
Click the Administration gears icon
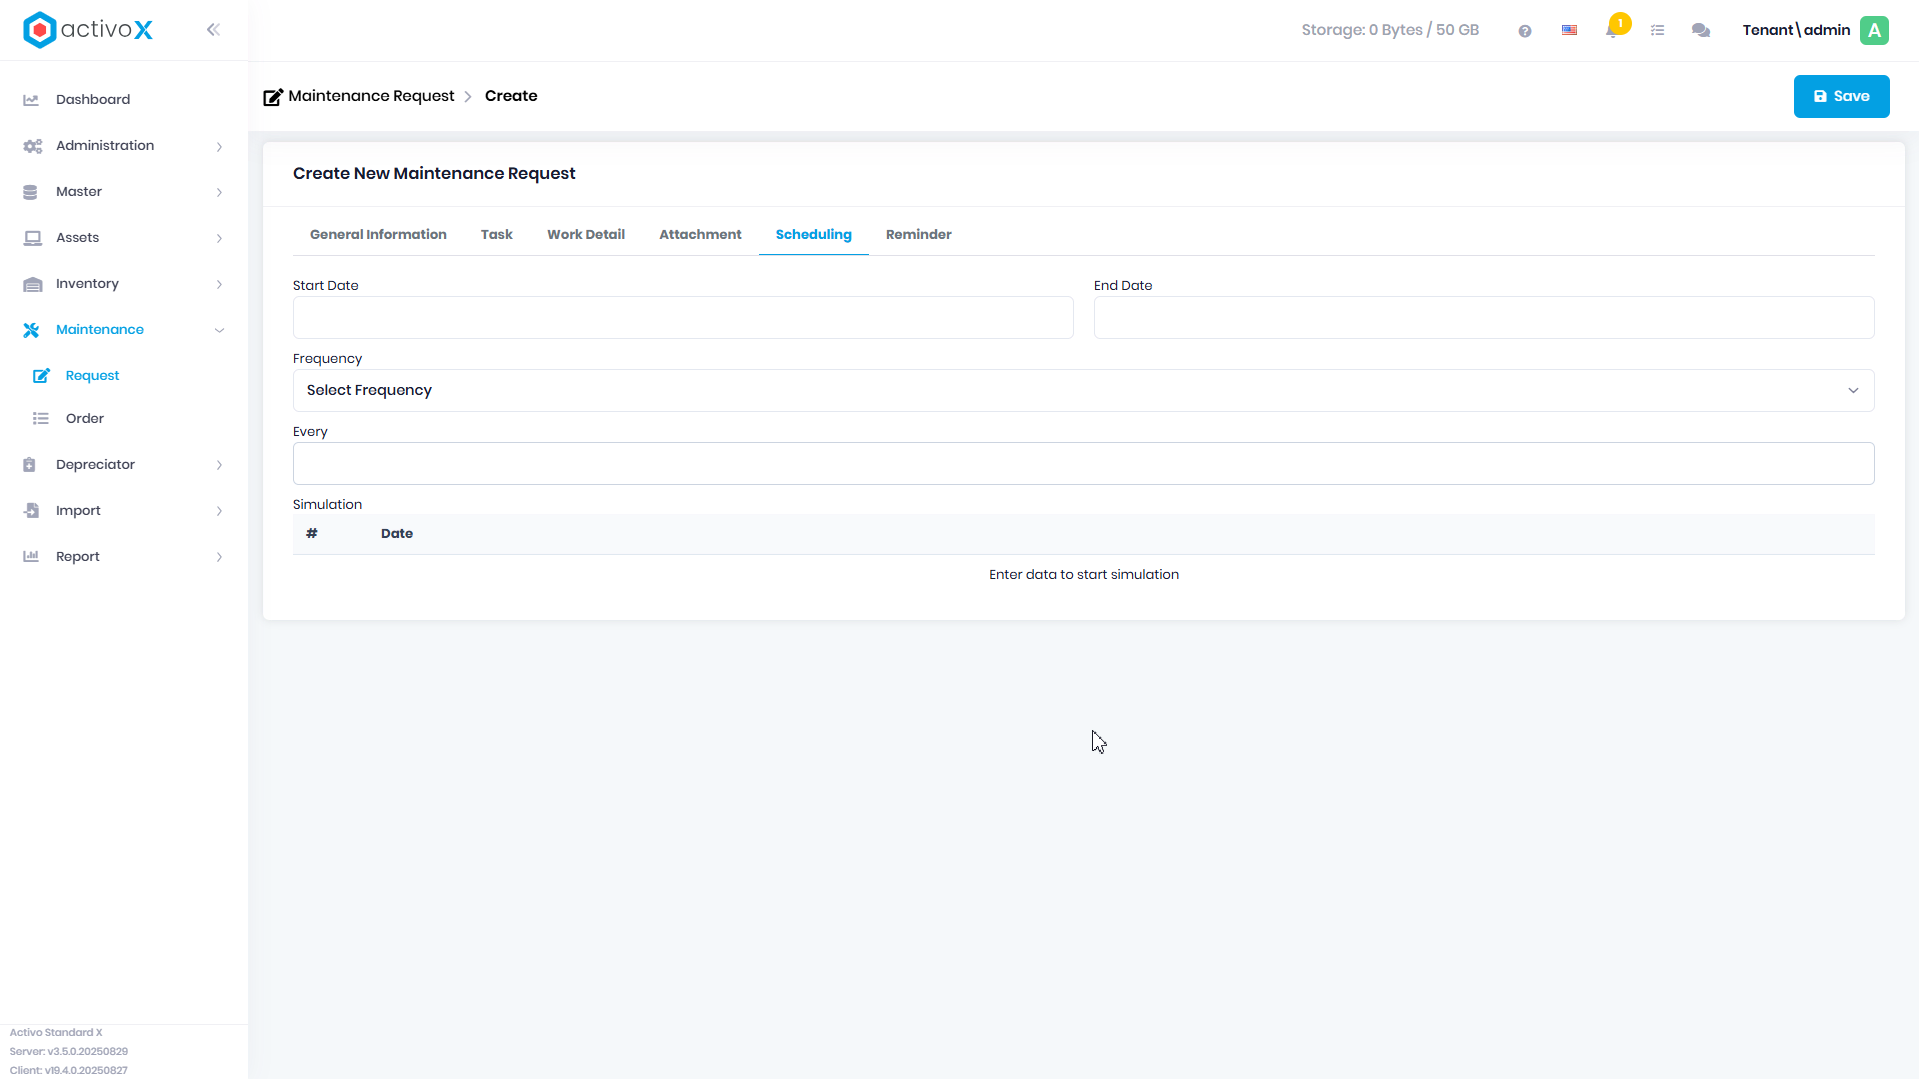tap(32, 146)
